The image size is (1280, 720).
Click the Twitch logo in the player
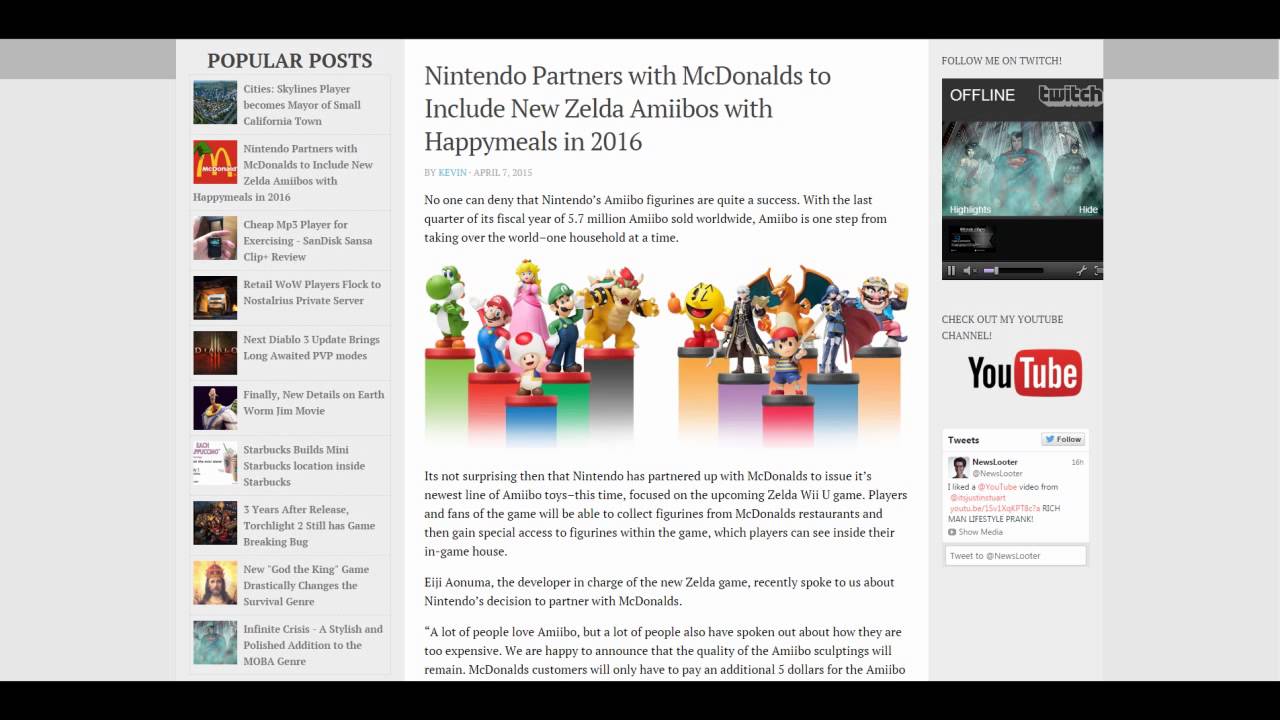[x=1070, y=95]
